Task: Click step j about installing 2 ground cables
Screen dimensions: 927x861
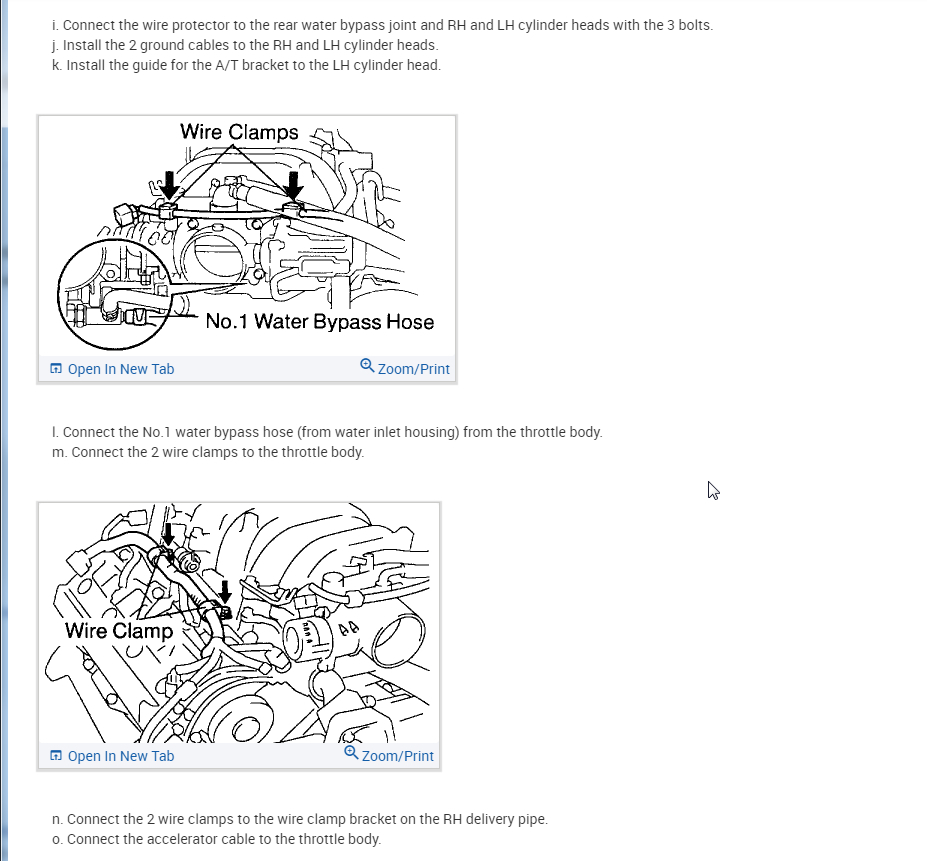Action: (245, 46)
